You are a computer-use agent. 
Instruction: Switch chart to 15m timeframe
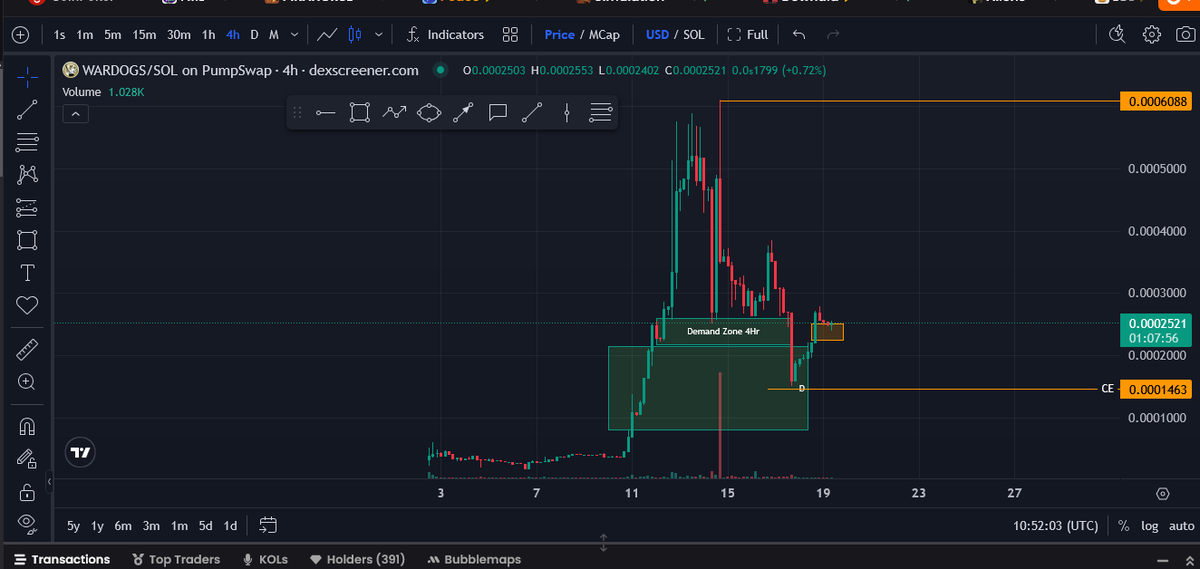[x=144, y=35]
